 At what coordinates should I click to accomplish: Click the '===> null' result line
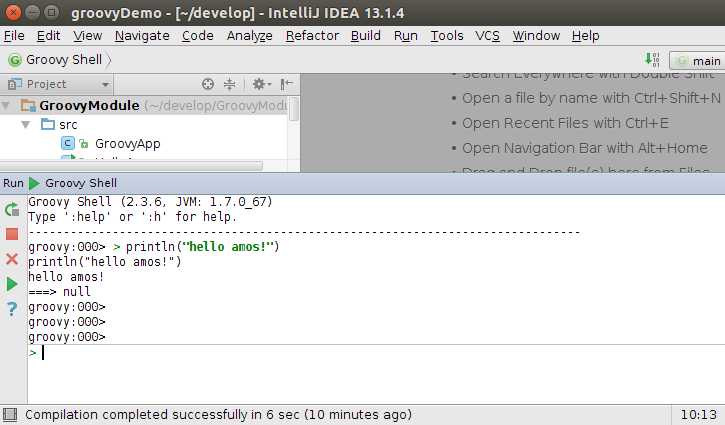point(59,292)
